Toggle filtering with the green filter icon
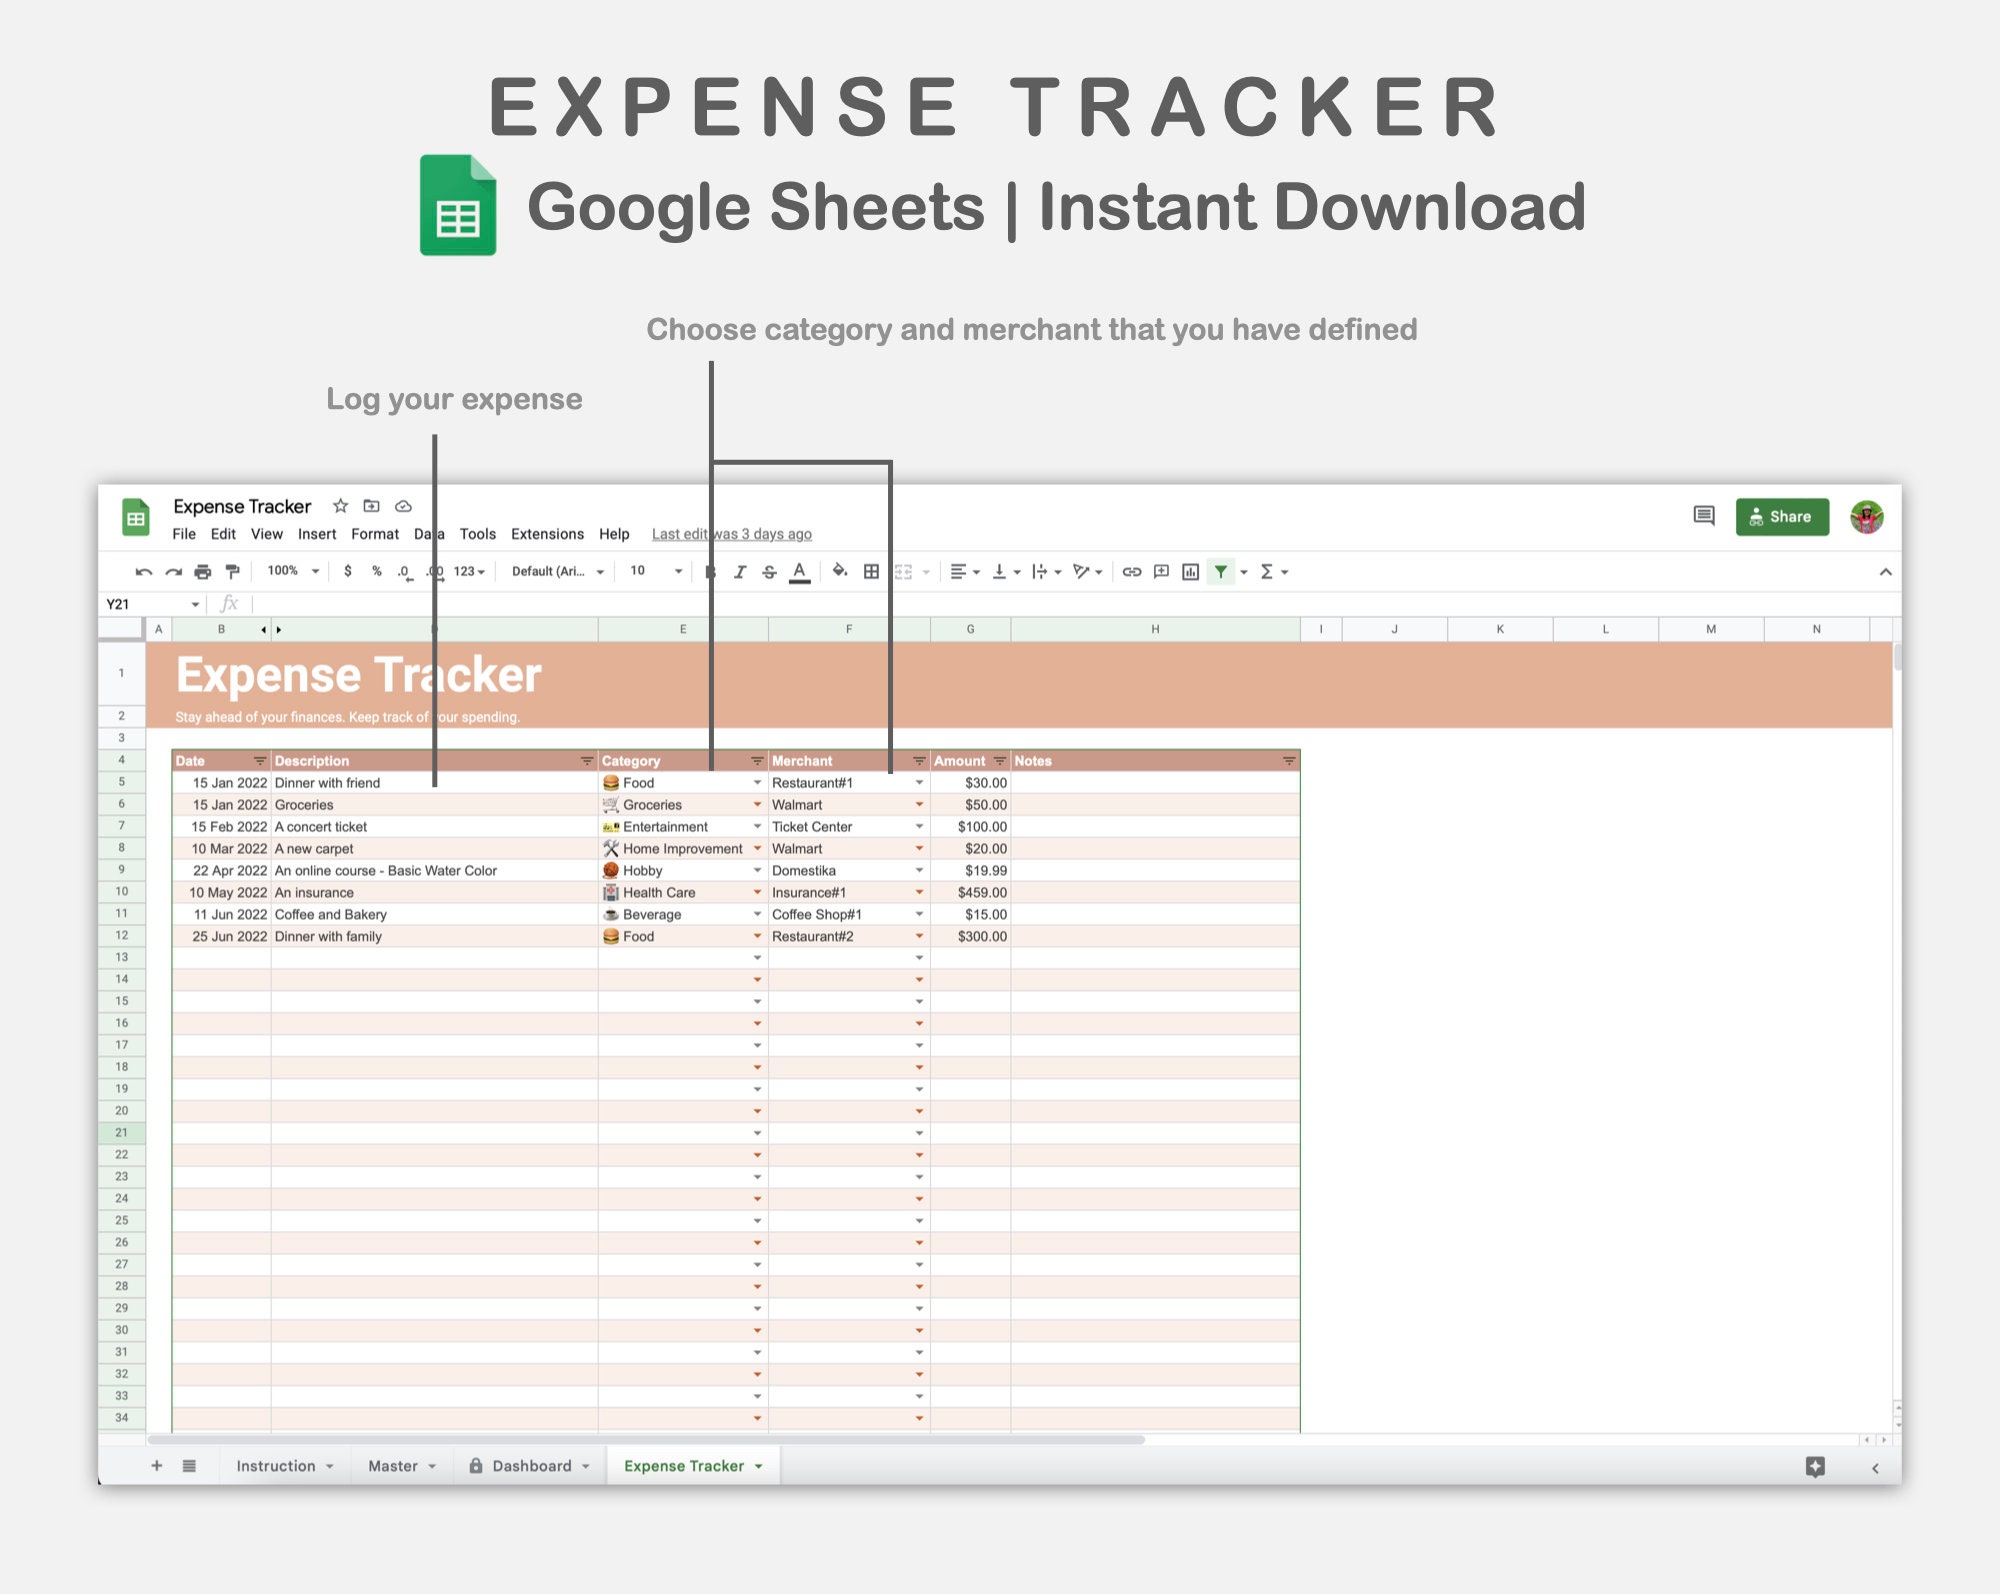The height and width of the screenshot is (1594, 2000). pos(1221,571)
